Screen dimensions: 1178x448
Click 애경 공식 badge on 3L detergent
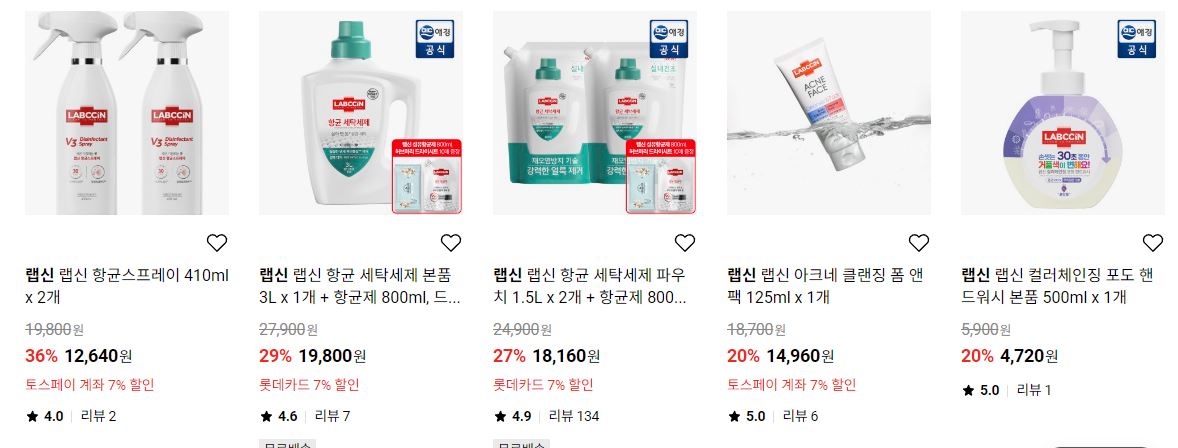pos(435,39)
